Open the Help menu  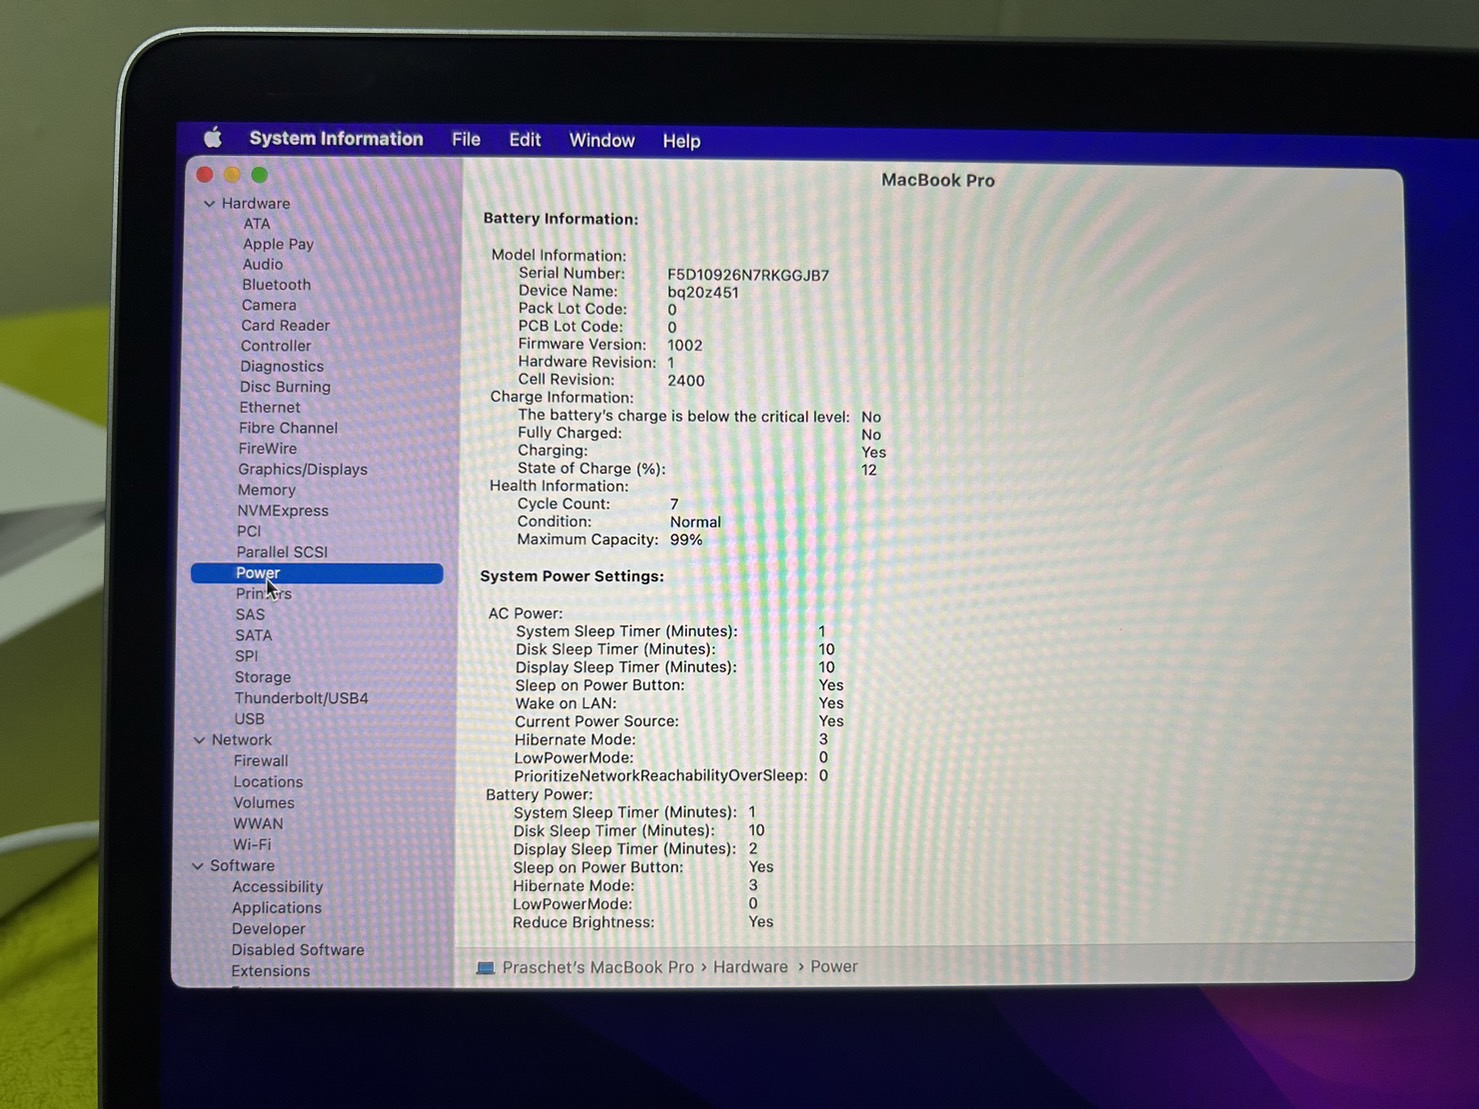click(x=681, y=141)
